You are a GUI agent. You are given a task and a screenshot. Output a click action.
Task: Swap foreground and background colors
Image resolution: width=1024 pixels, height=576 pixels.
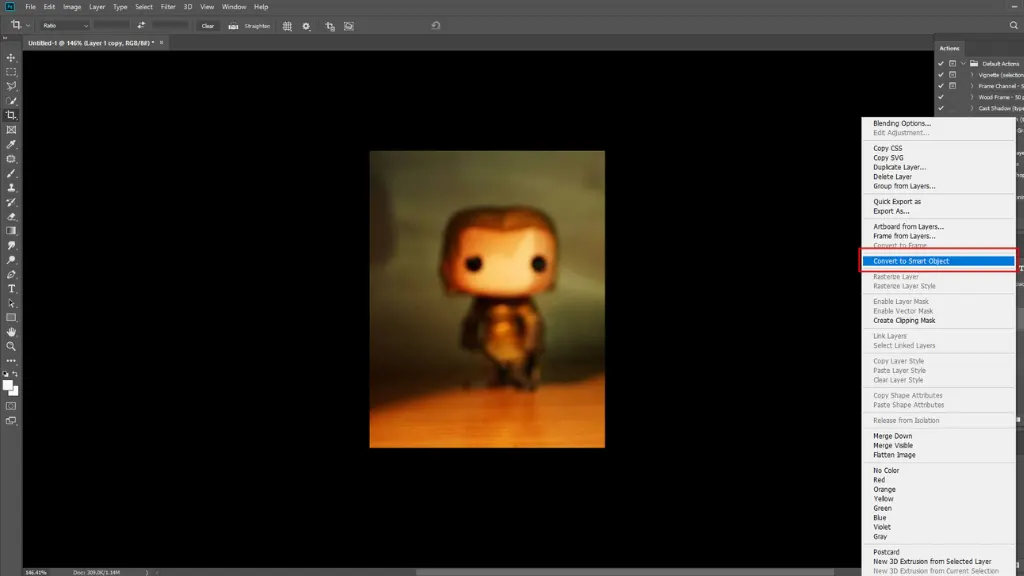pos(16,374)
